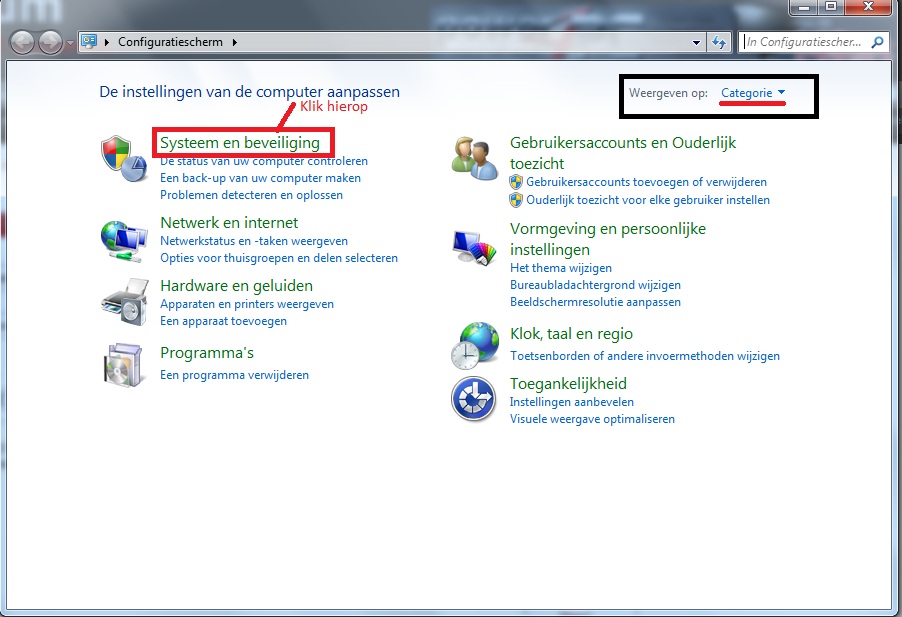Open the Categorie view dropdown
Screen dimensions: 902x617
point(753,93)
